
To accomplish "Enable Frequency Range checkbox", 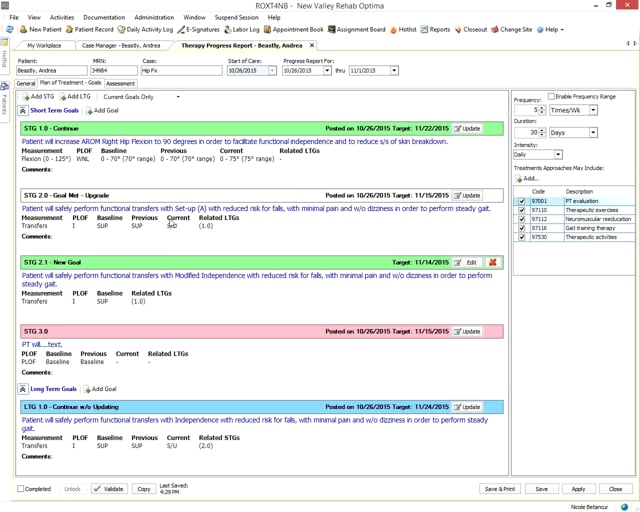I will [552, 97].
